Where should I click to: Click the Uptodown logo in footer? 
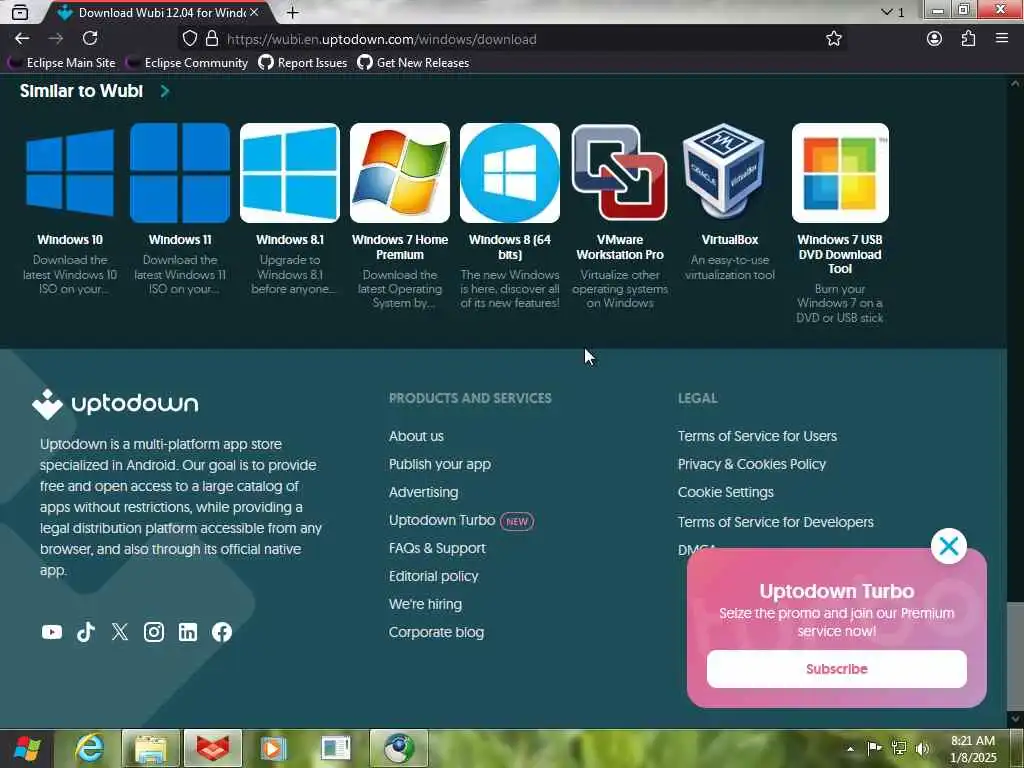pyautogui.click(x=115, y=404)
